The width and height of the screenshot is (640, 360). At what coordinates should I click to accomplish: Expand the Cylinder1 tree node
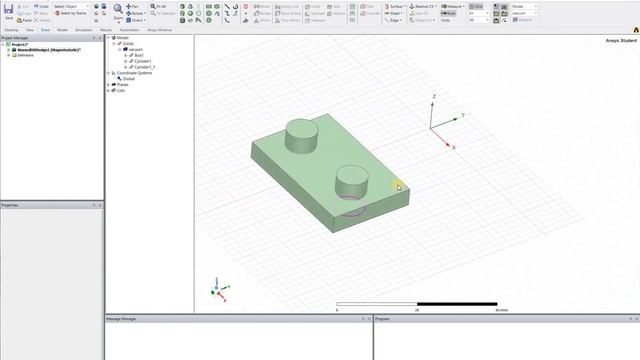(x=125, y=61)
